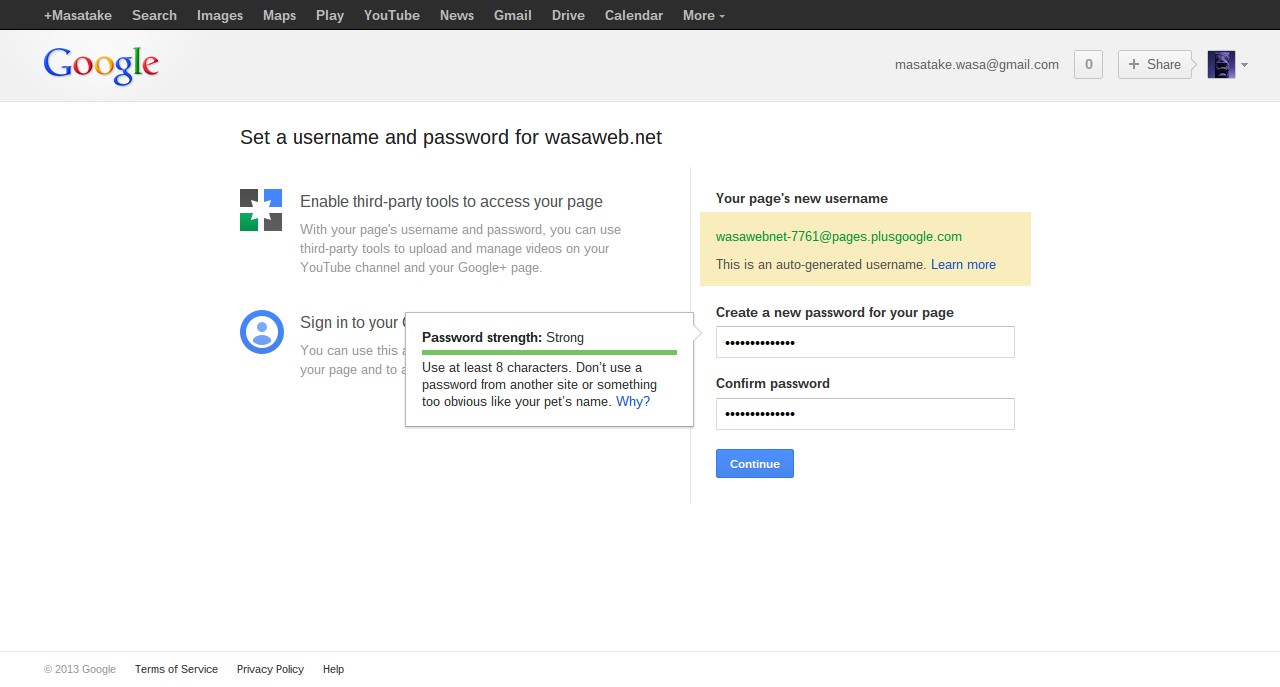Go to YouTube from the top bar
Screen dimensions: 1280x687
(x=392, y=15)
